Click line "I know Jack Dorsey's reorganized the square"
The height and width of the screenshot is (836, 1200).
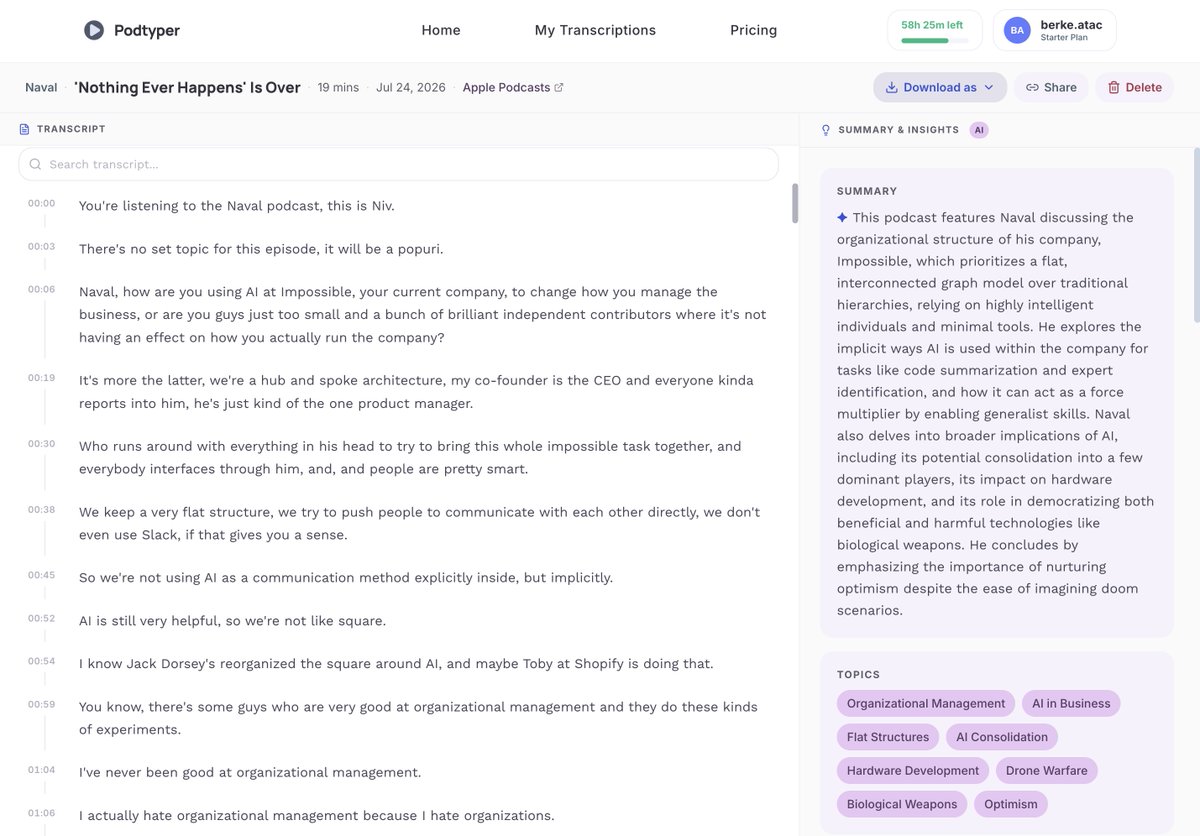(x=396, y=664)
